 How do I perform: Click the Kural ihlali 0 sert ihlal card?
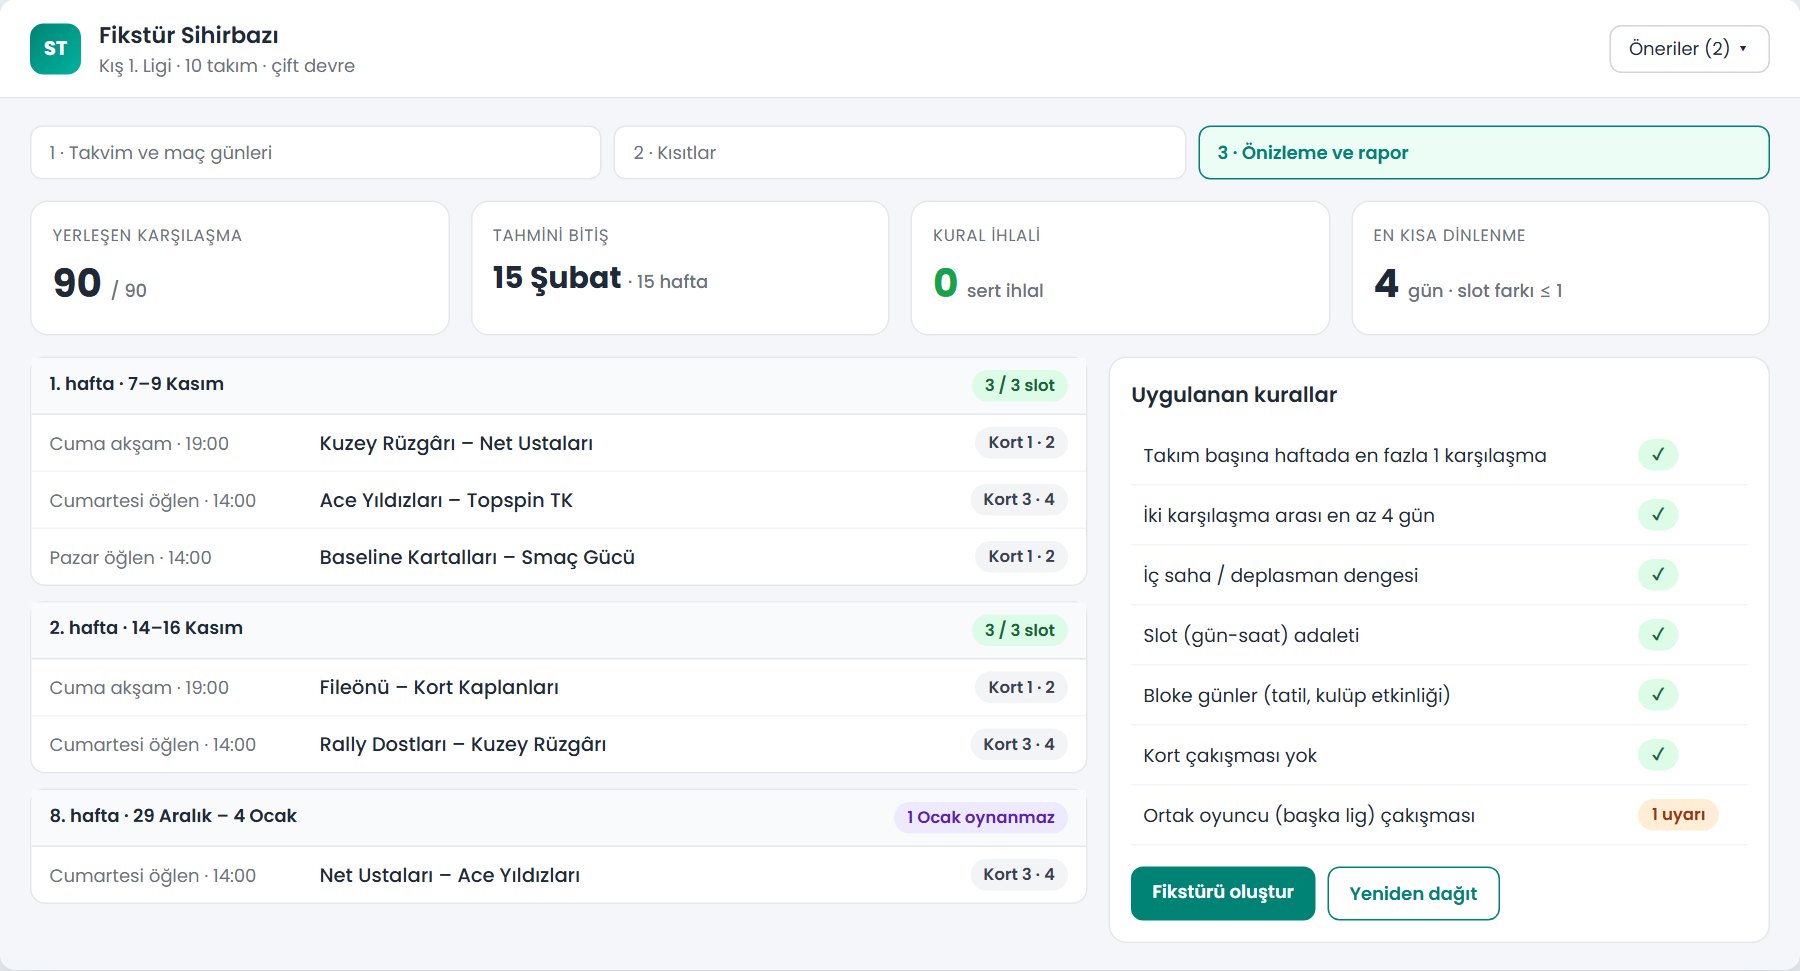[1120, 268]
